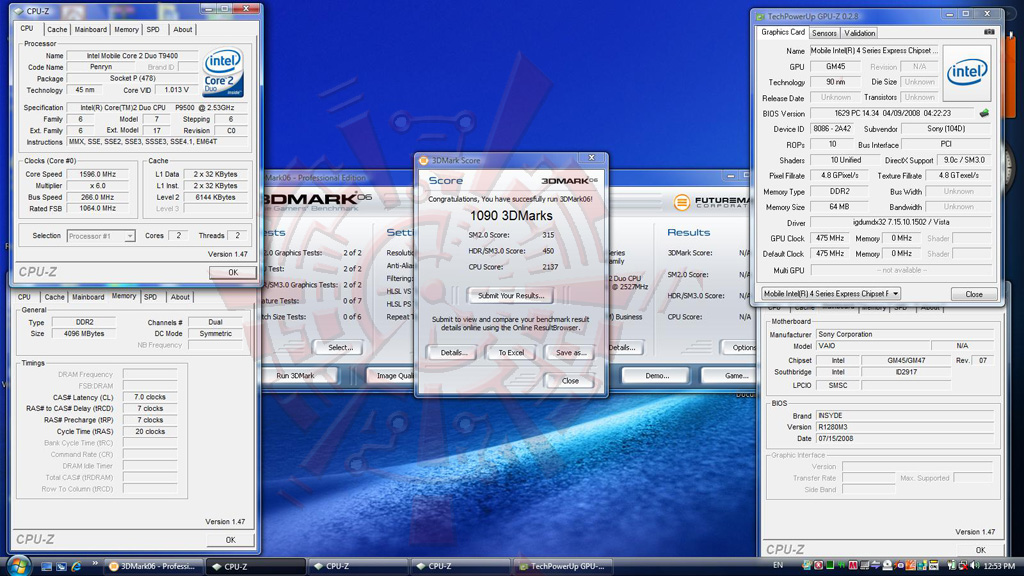1024x576 pixels.
Task: Open the GPU selection dropdown in GPU-Z
Action: [831, 294]
